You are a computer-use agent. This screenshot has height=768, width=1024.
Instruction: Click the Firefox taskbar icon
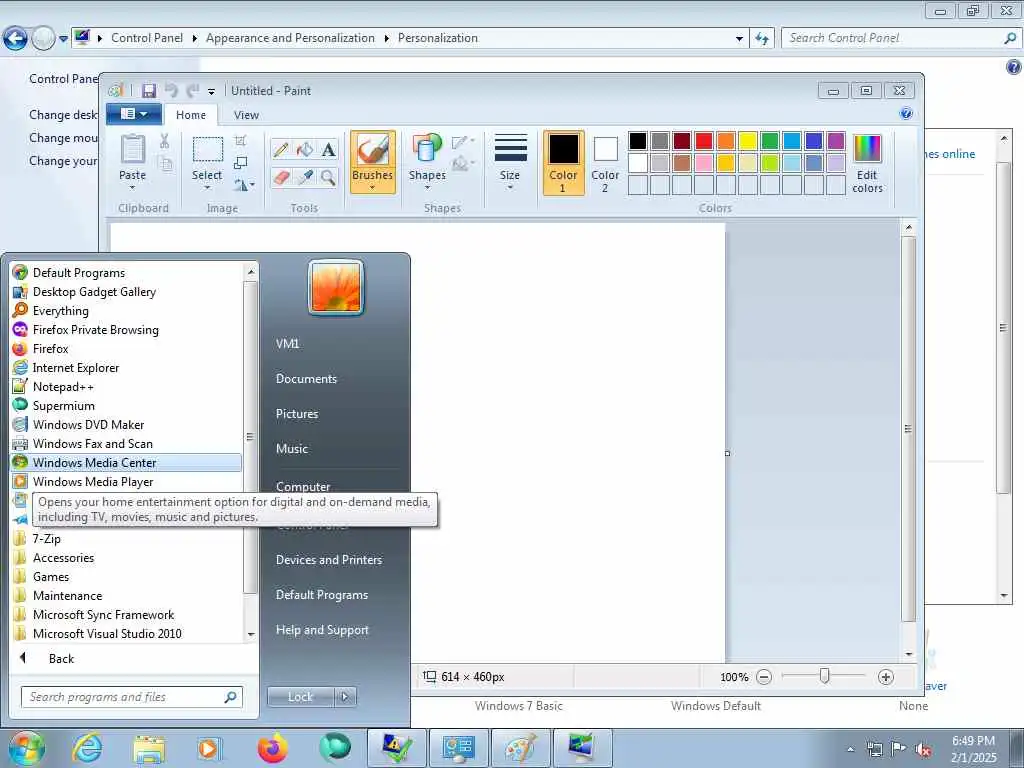pos(272,748)
